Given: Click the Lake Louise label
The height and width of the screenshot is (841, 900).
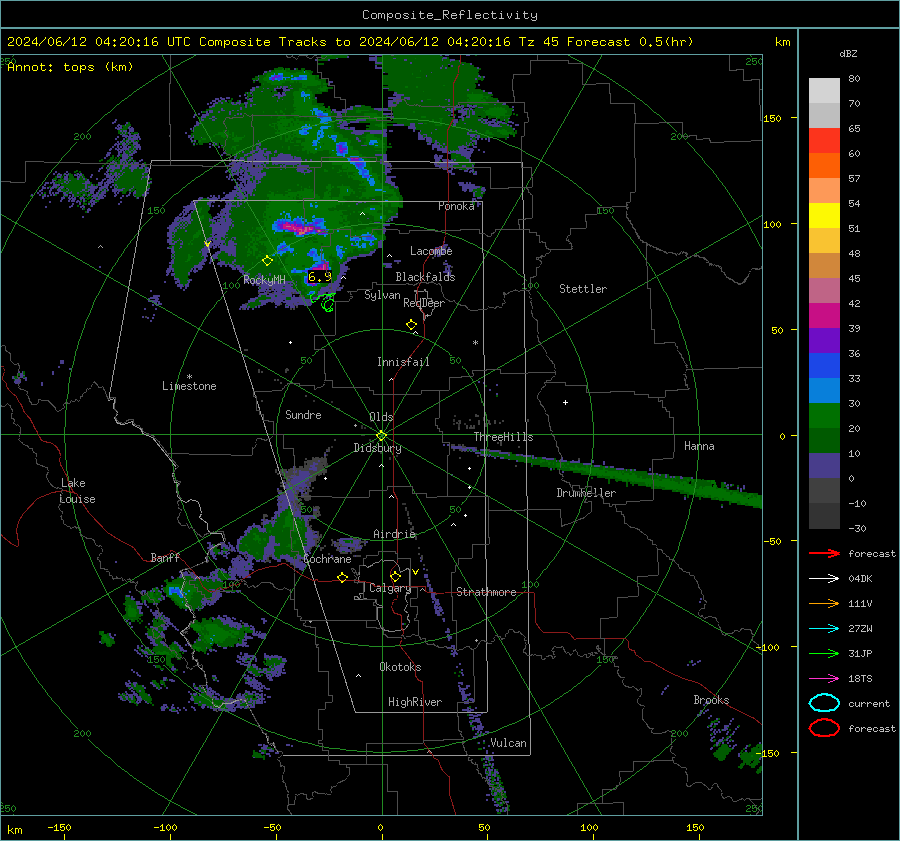Looking at the screenshot, I should click(77, 491).
